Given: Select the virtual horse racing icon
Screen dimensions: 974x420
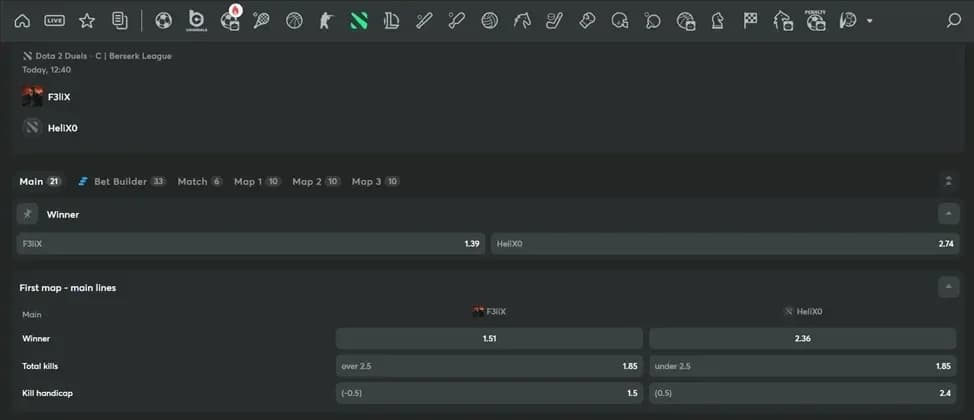Looking at the screenshot, I should (x=783, y=21).
